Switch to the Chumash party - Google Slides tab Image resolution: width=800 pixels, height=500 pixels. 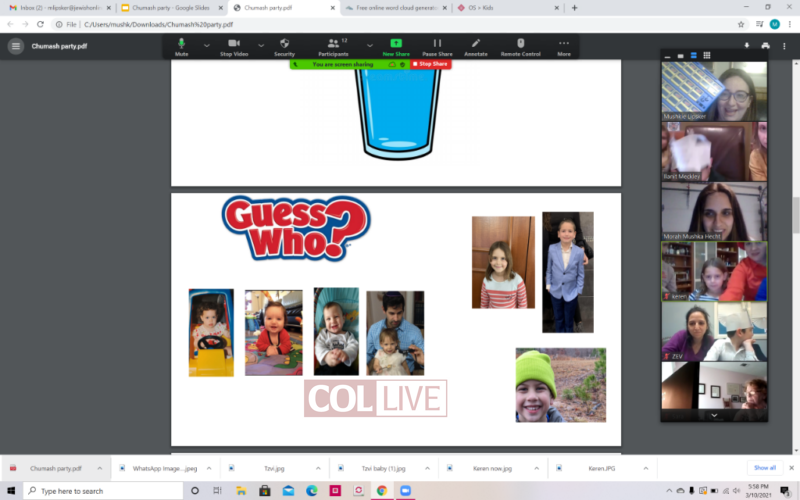pos(166,7)
